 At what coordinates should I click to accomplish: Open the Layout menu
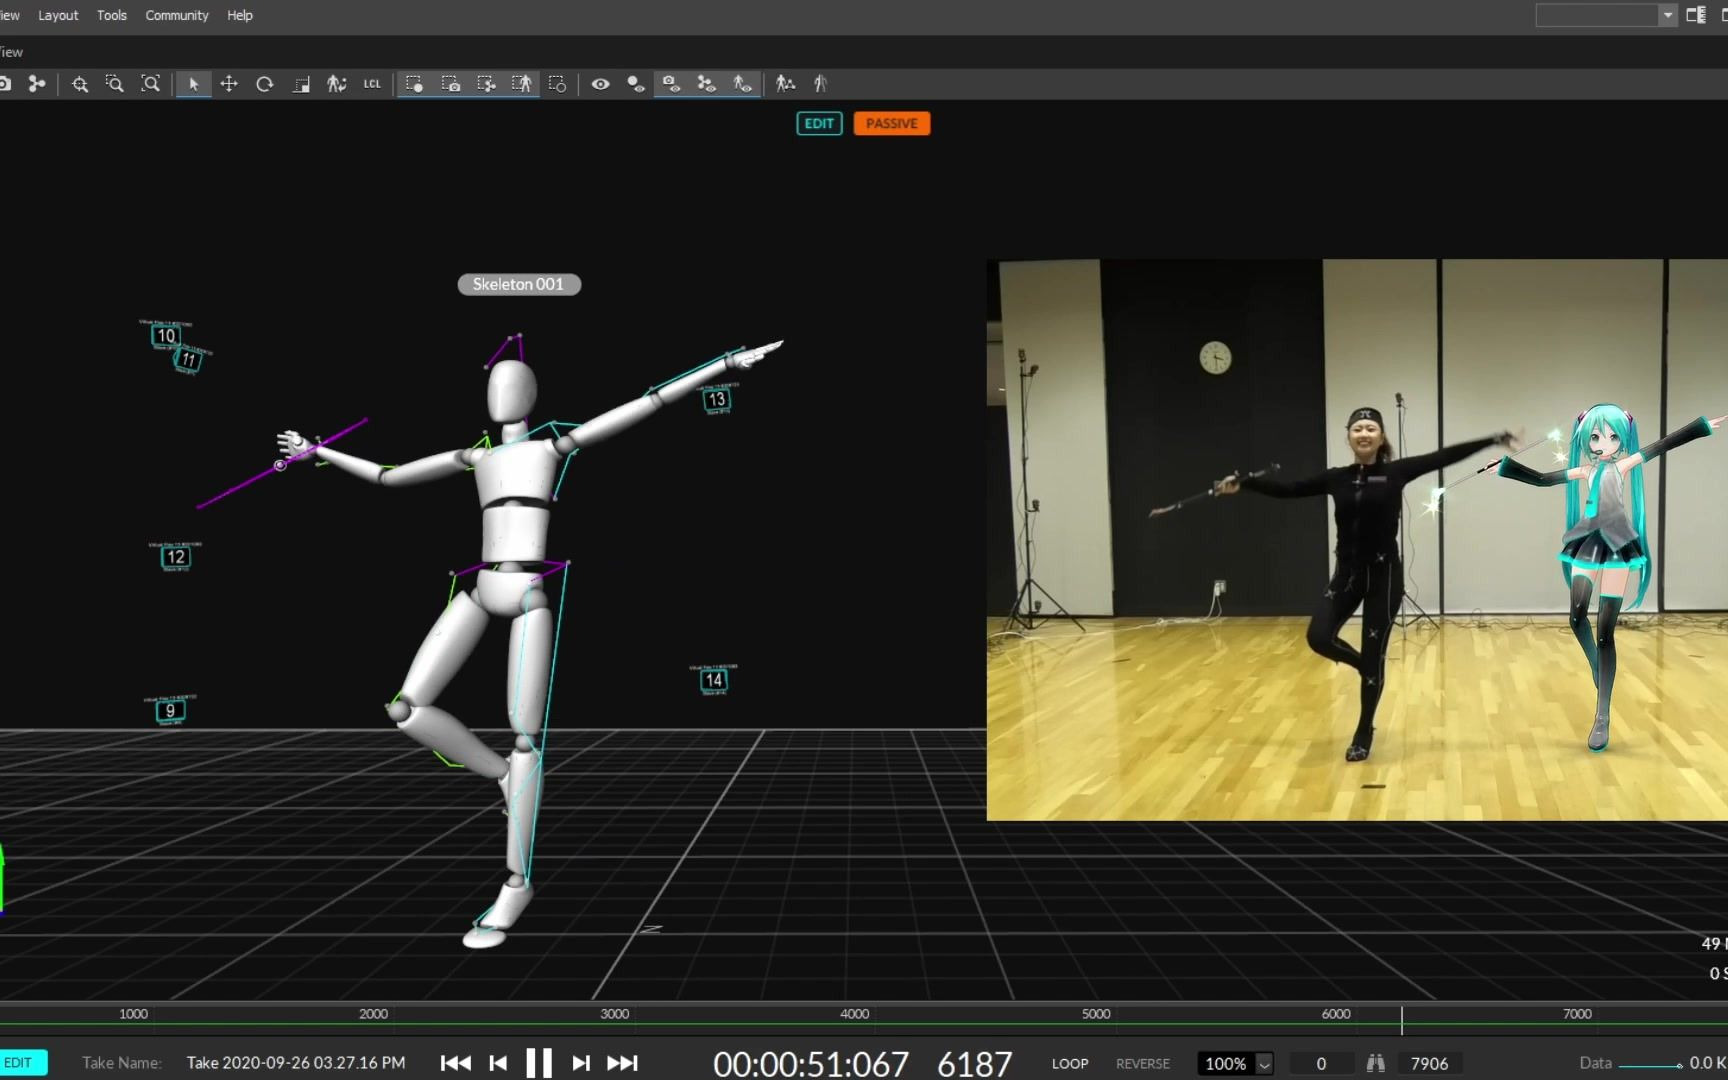pos(58,15)
